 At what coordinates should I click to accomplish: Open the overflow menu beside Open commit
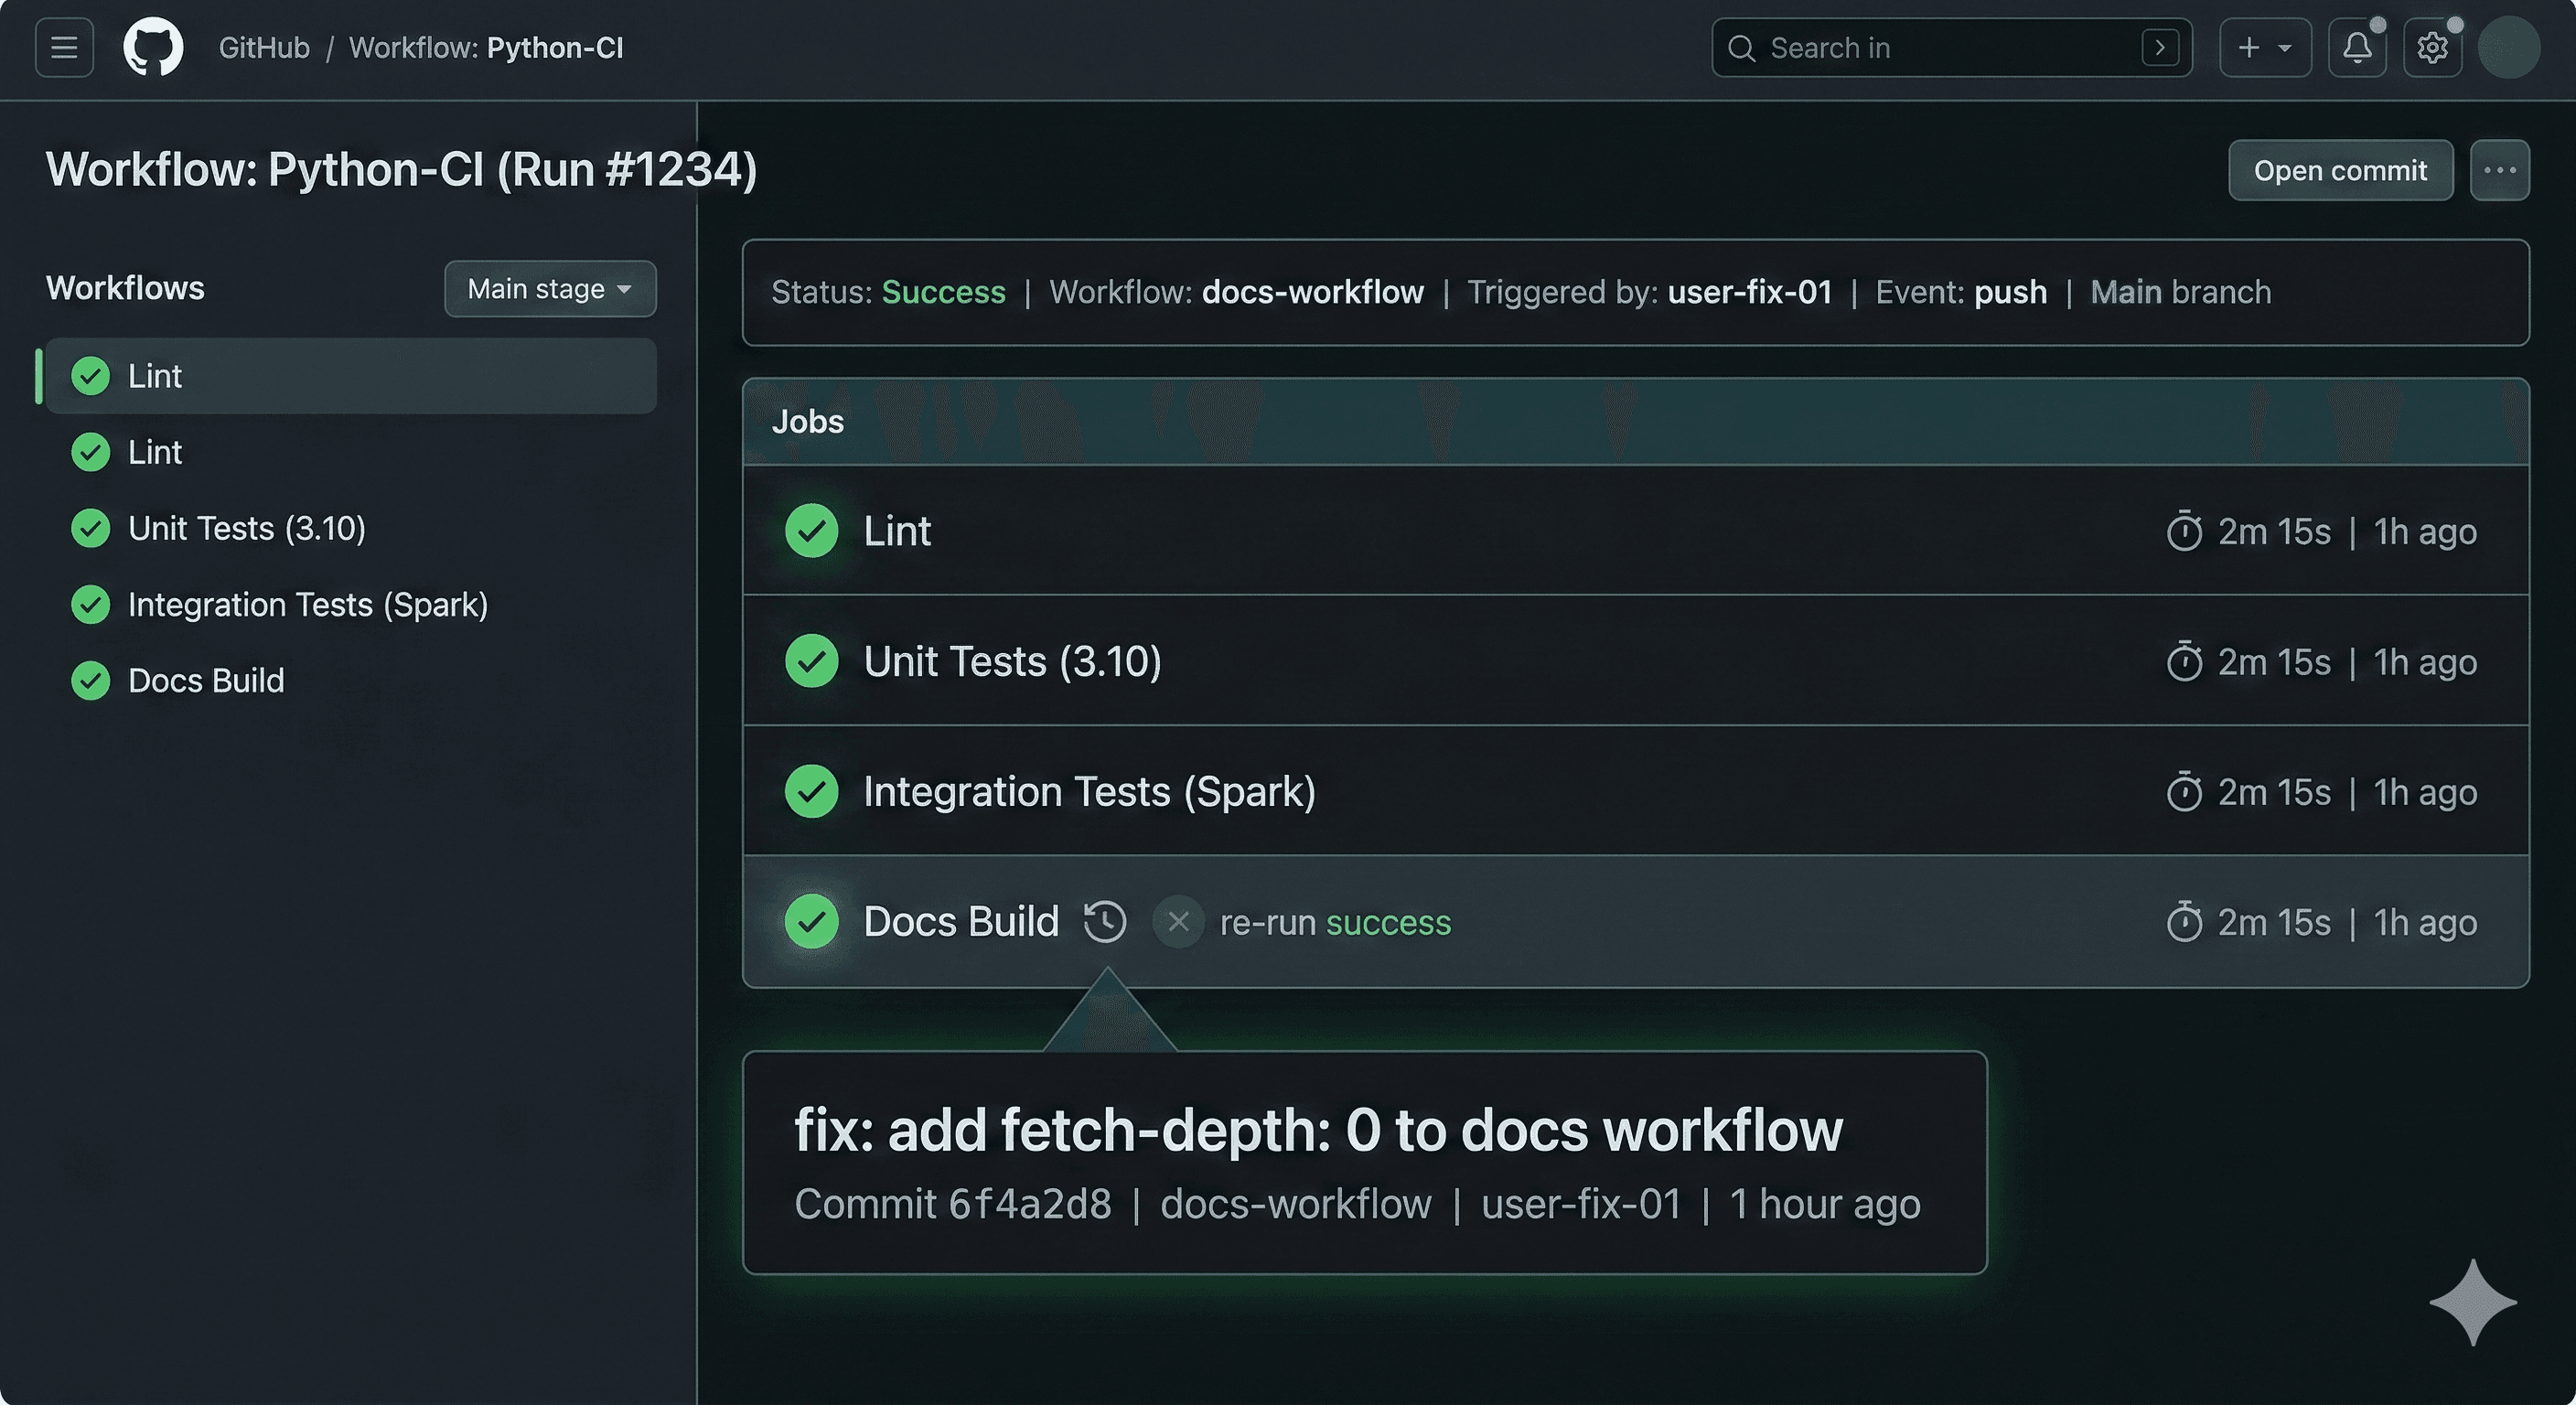pyautogui.click(x=2500, y=170)
